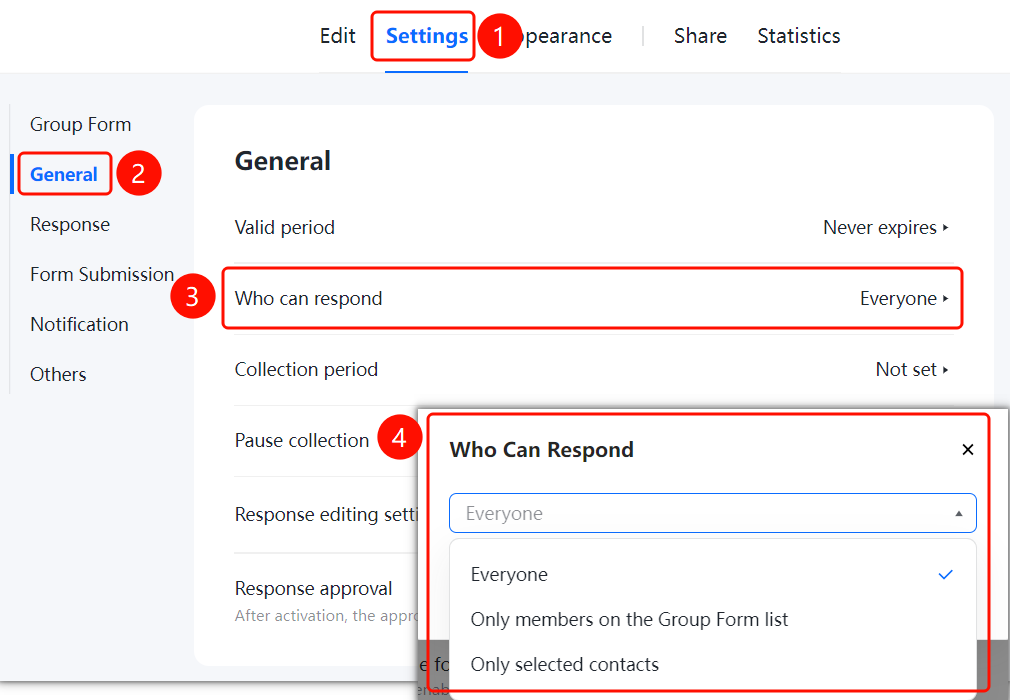Image resolution: width=1010 pixels, height=700 pixels.
Task: Click the Response approval label
Action: coord(314,589)
